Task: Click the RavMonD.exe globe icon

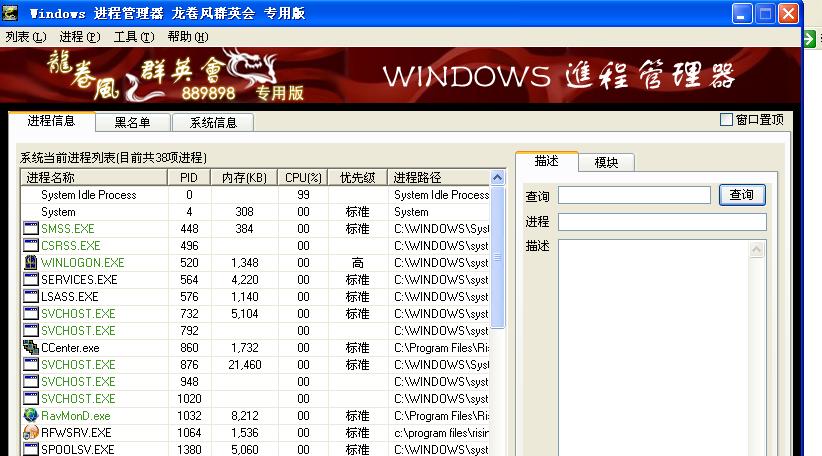Action: pos(31,415)
